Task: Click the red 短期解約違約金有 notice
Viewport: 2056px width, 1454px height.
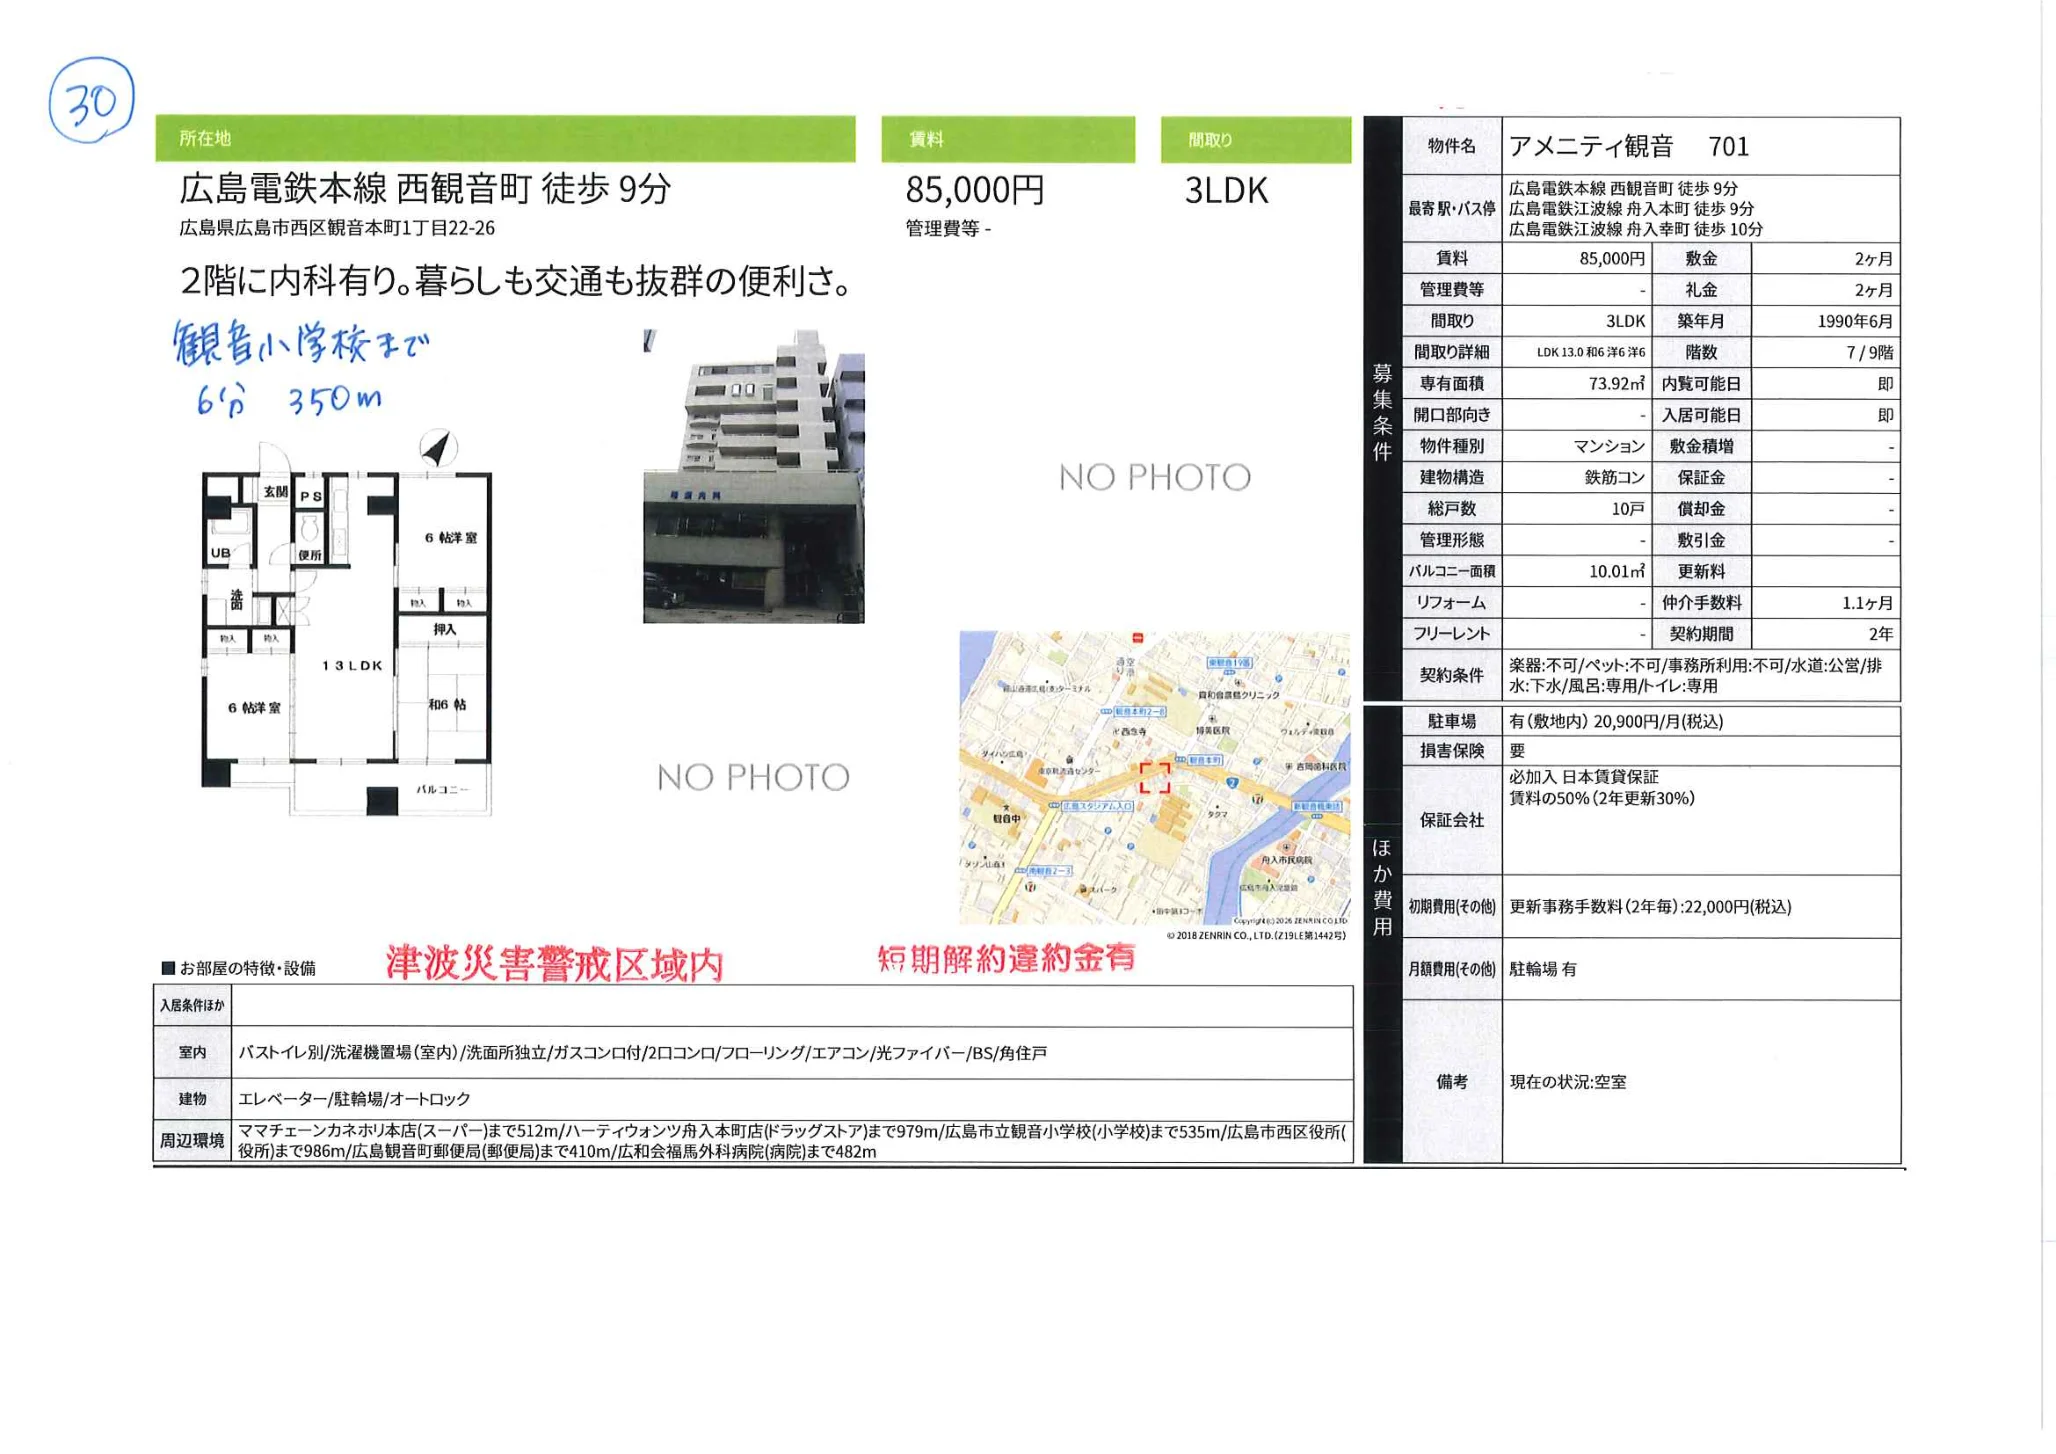Action: click(1006, 959)
